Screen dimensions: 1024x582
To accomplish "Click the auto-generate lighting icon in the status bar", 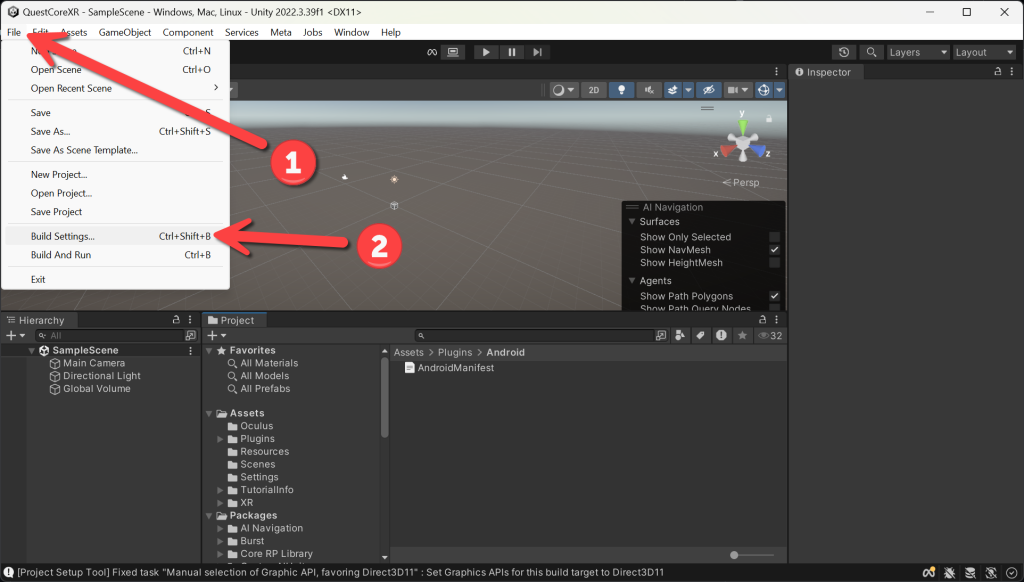I will (x=991, y=573).
